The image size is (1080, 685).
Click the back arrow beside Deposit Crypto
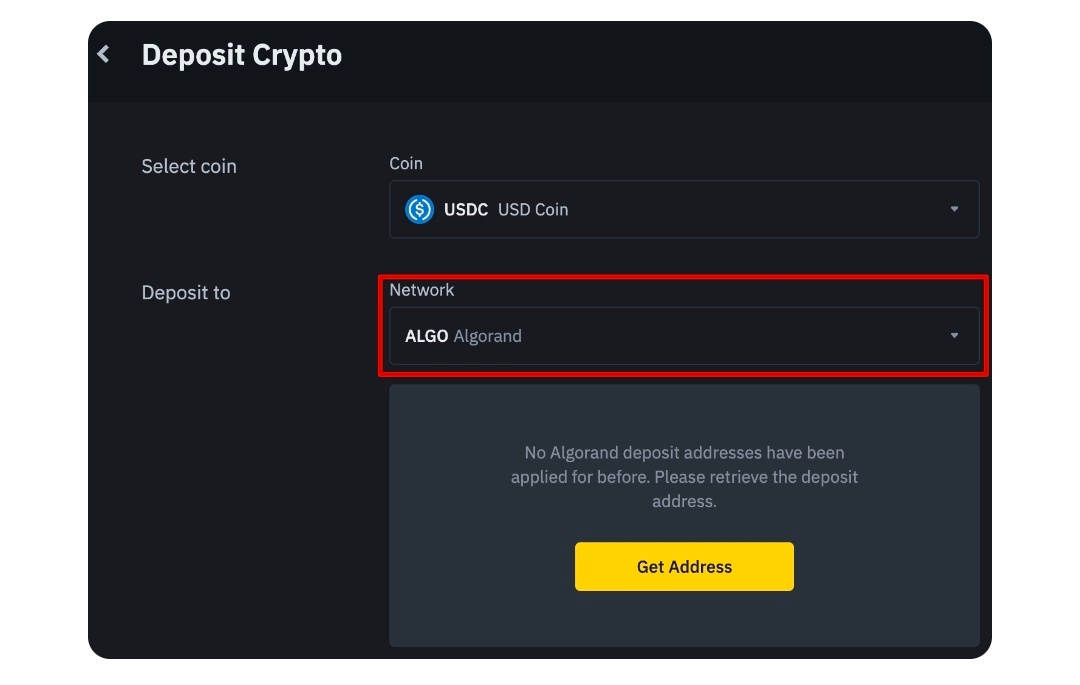[x=104, y=54]
